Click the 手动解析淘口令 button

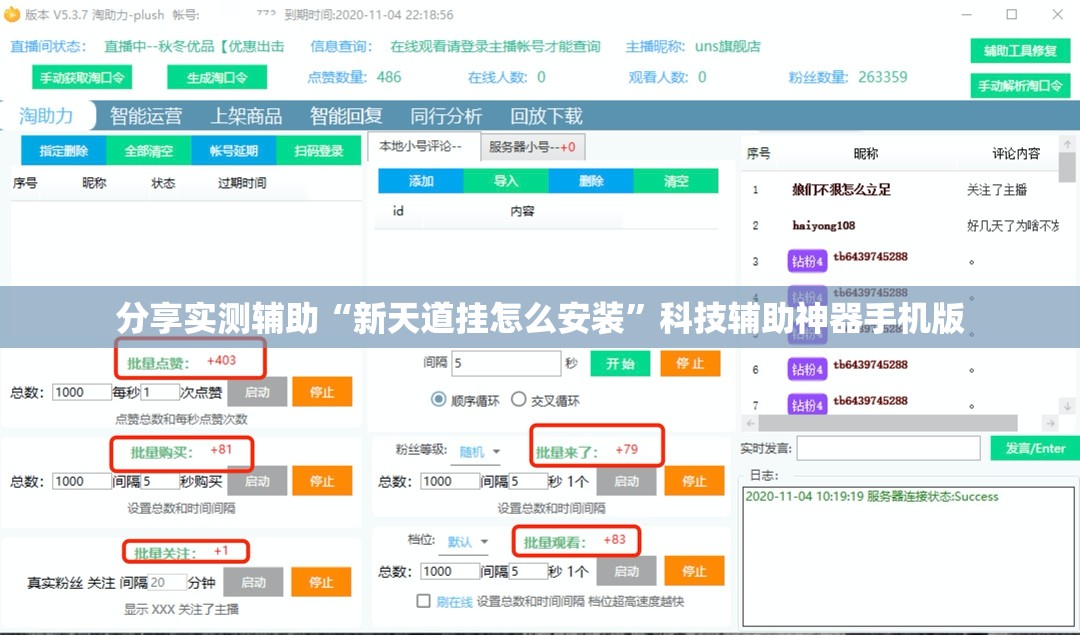[x=1020, y=85]
